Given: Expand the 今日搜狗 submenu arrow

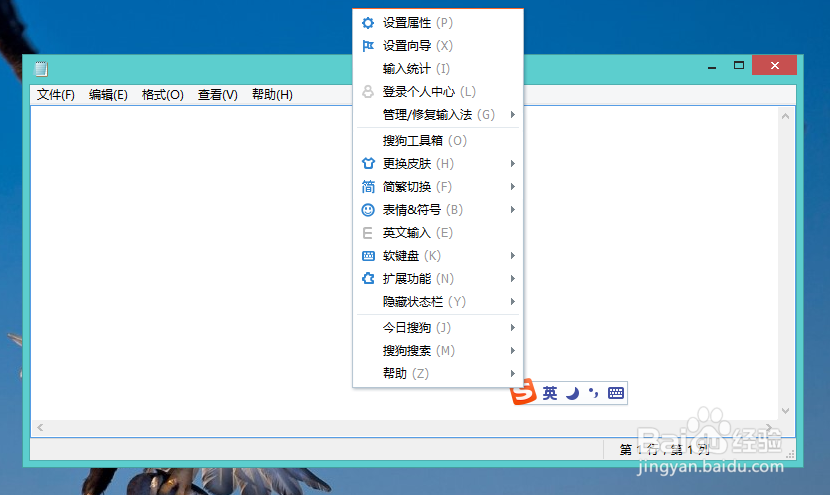Looking at the screenshot, I should [512, 328].
